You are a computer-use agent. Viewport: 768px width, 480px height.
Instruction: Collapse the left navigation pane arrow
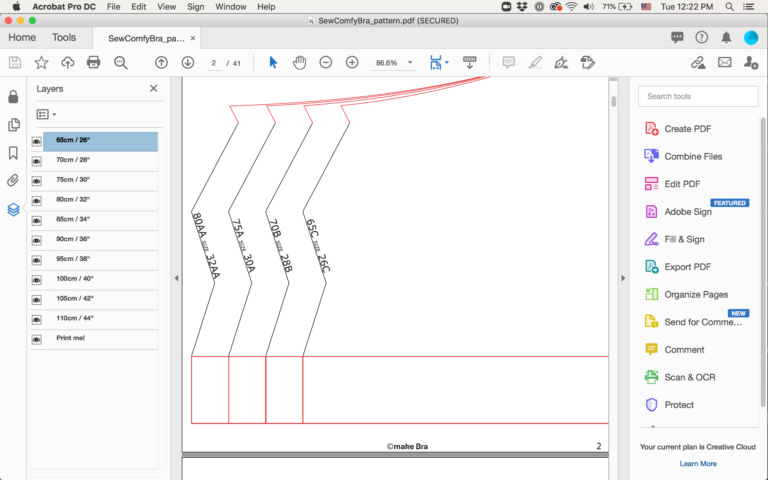tap(176, 278)
